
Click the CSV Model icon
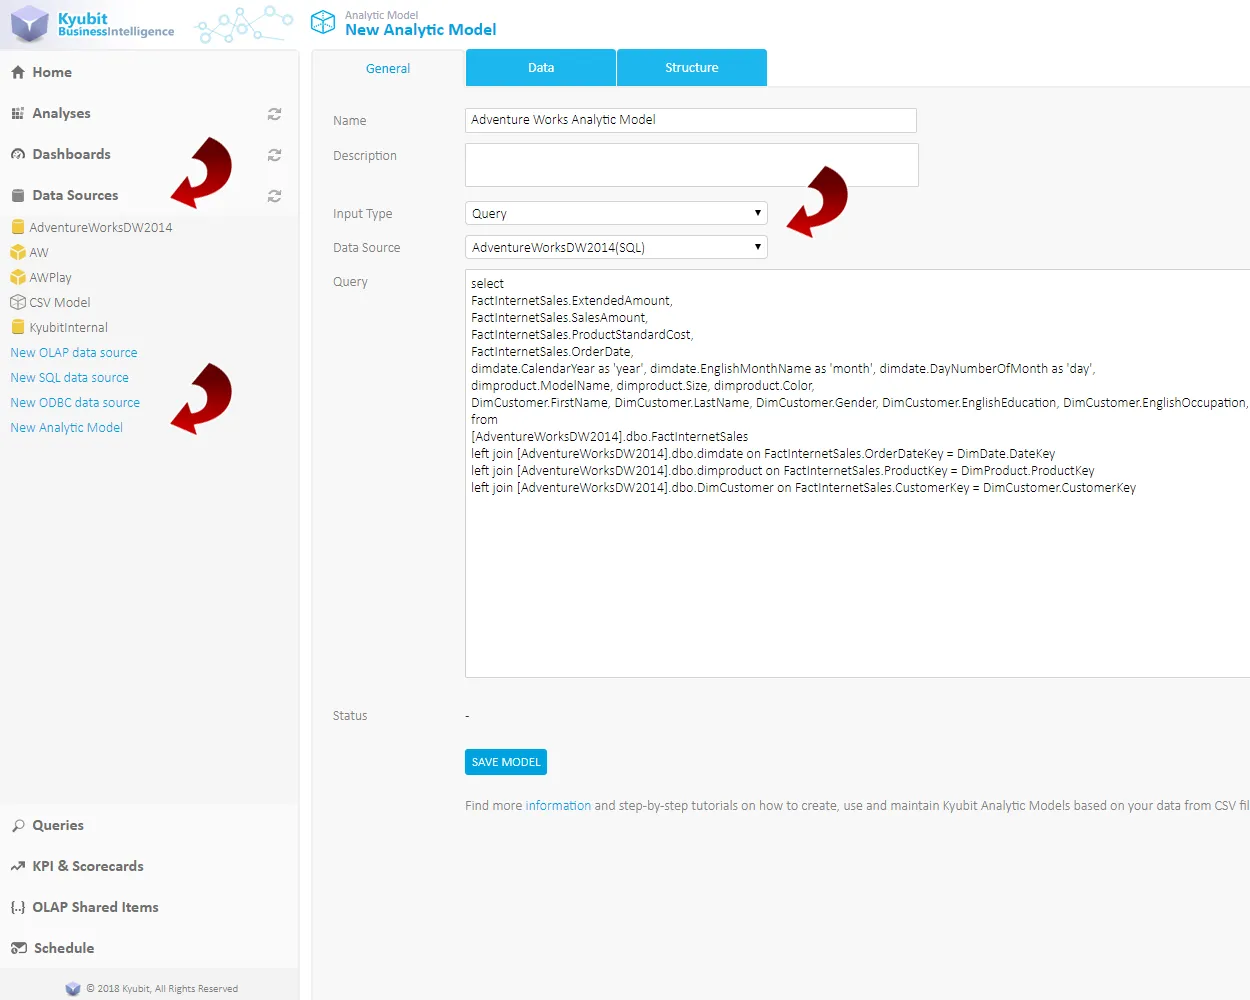coord(18,302)
